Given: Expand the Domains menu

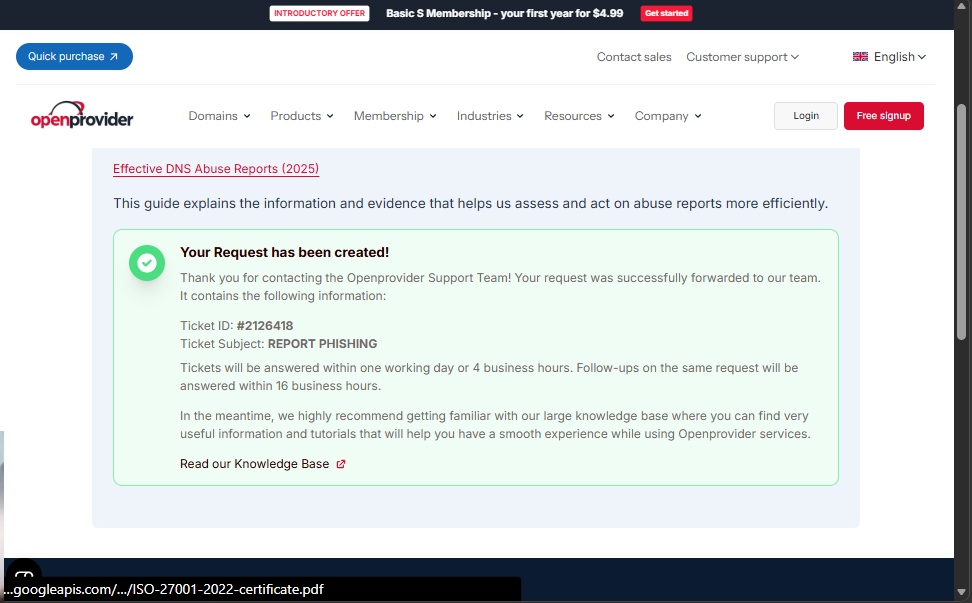Looking at the screenshot, I should click(219, 116).
